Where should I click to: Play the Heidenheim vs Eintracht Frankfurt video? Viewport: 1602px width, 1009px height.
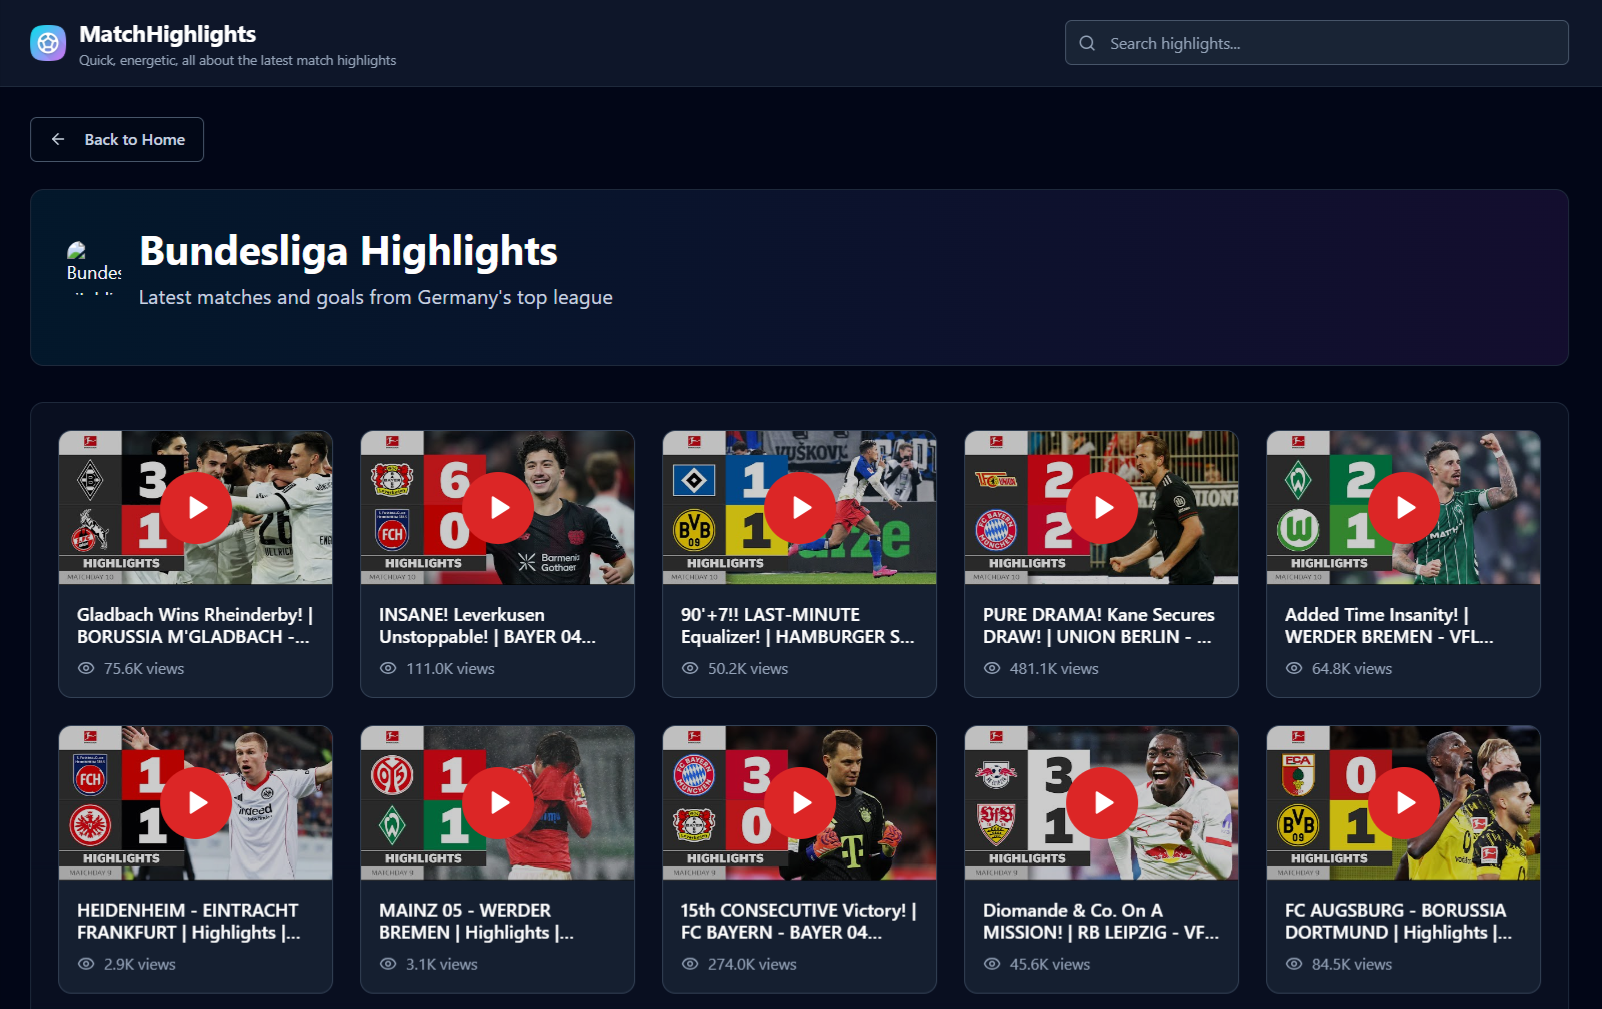point(196,803)
